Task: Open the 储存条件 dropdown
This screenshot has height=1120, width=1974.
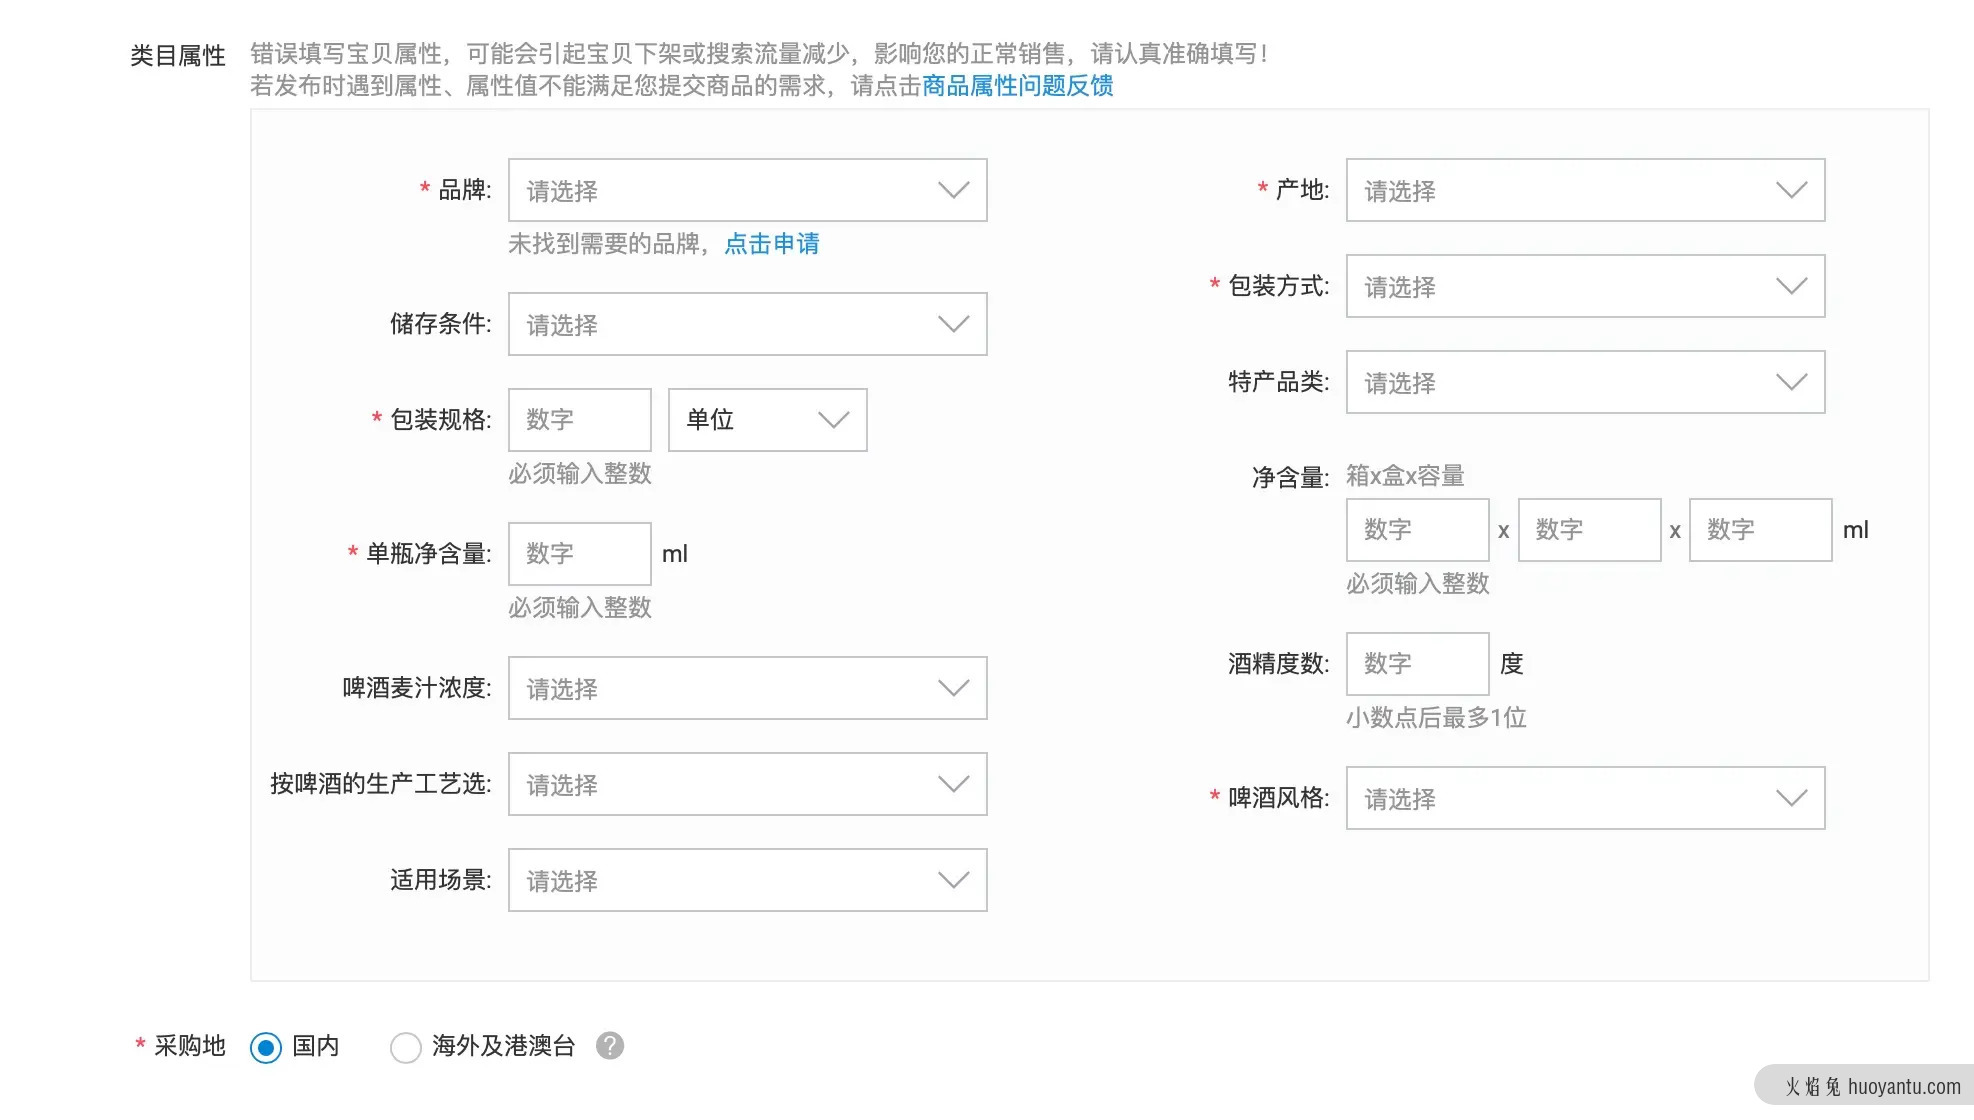Action: [747, 324]
